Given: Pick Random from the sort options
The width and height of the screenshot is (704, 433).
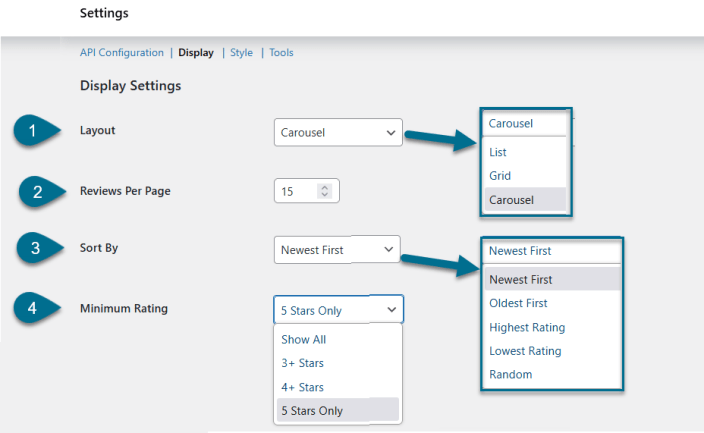Looking at the screenshot, I should (510, 374).
